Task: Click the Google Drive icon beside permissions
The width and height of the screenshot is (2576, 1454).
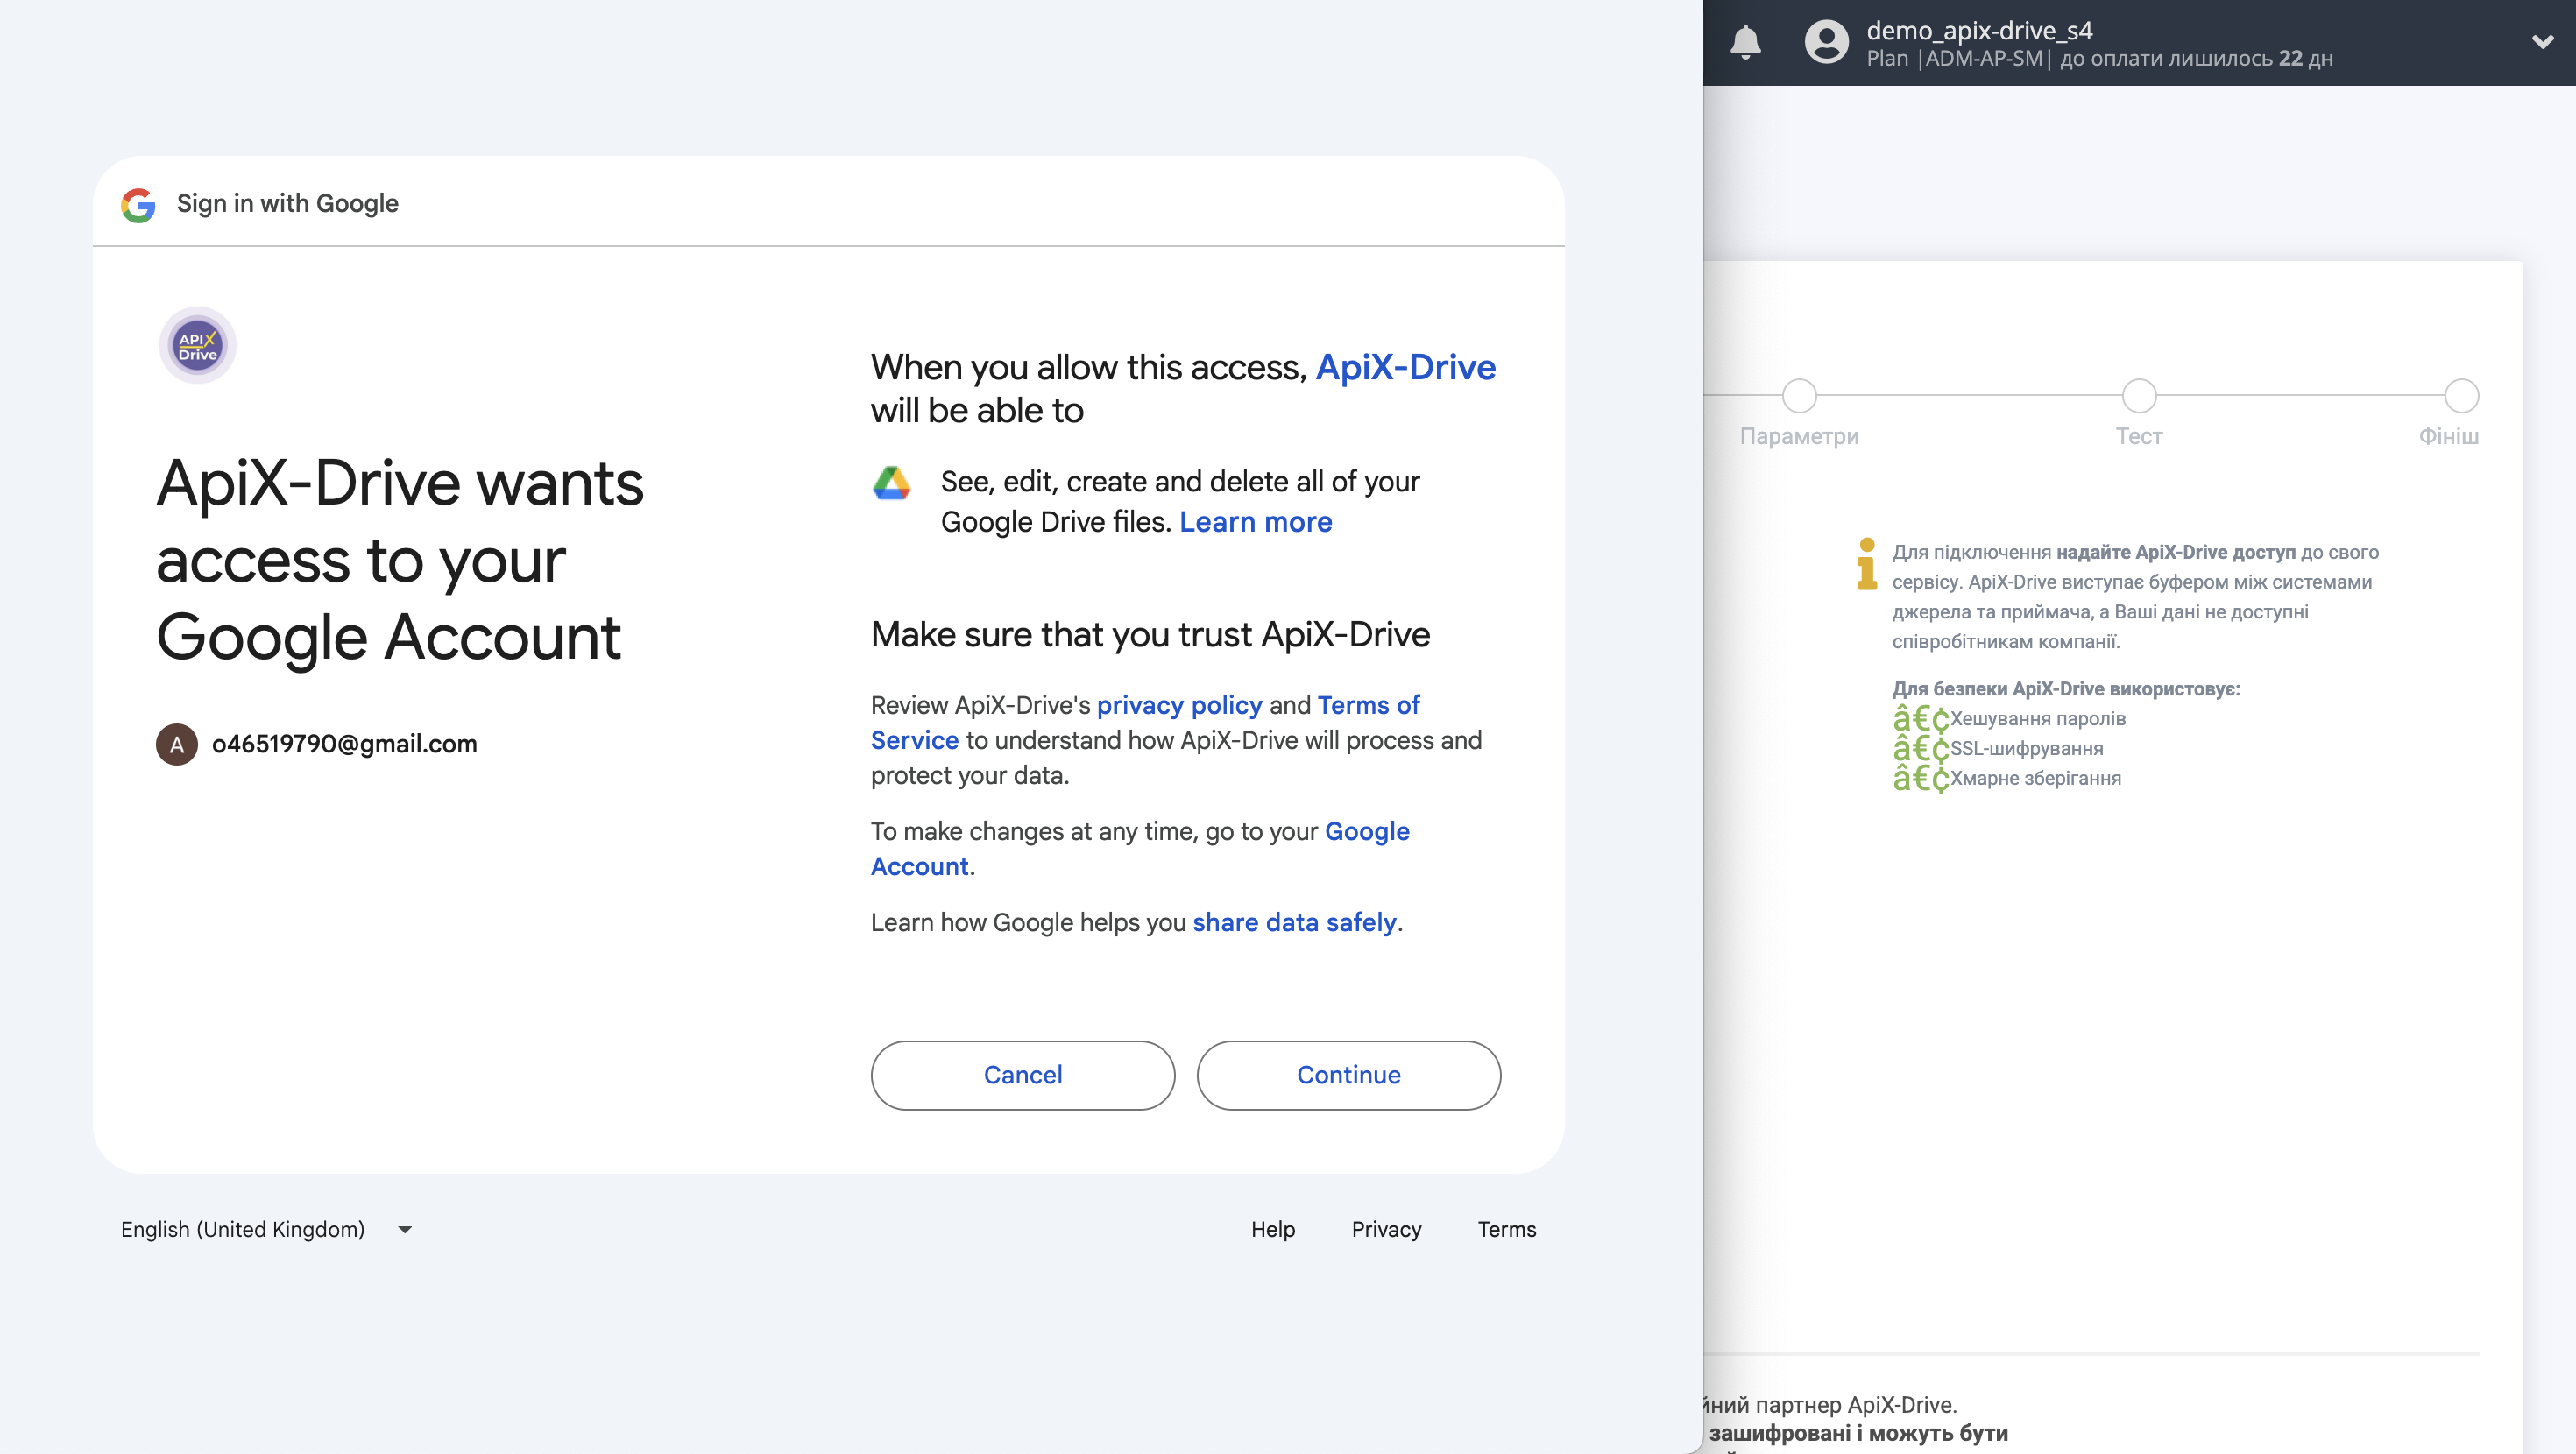Action: click(x=891, y=483)
